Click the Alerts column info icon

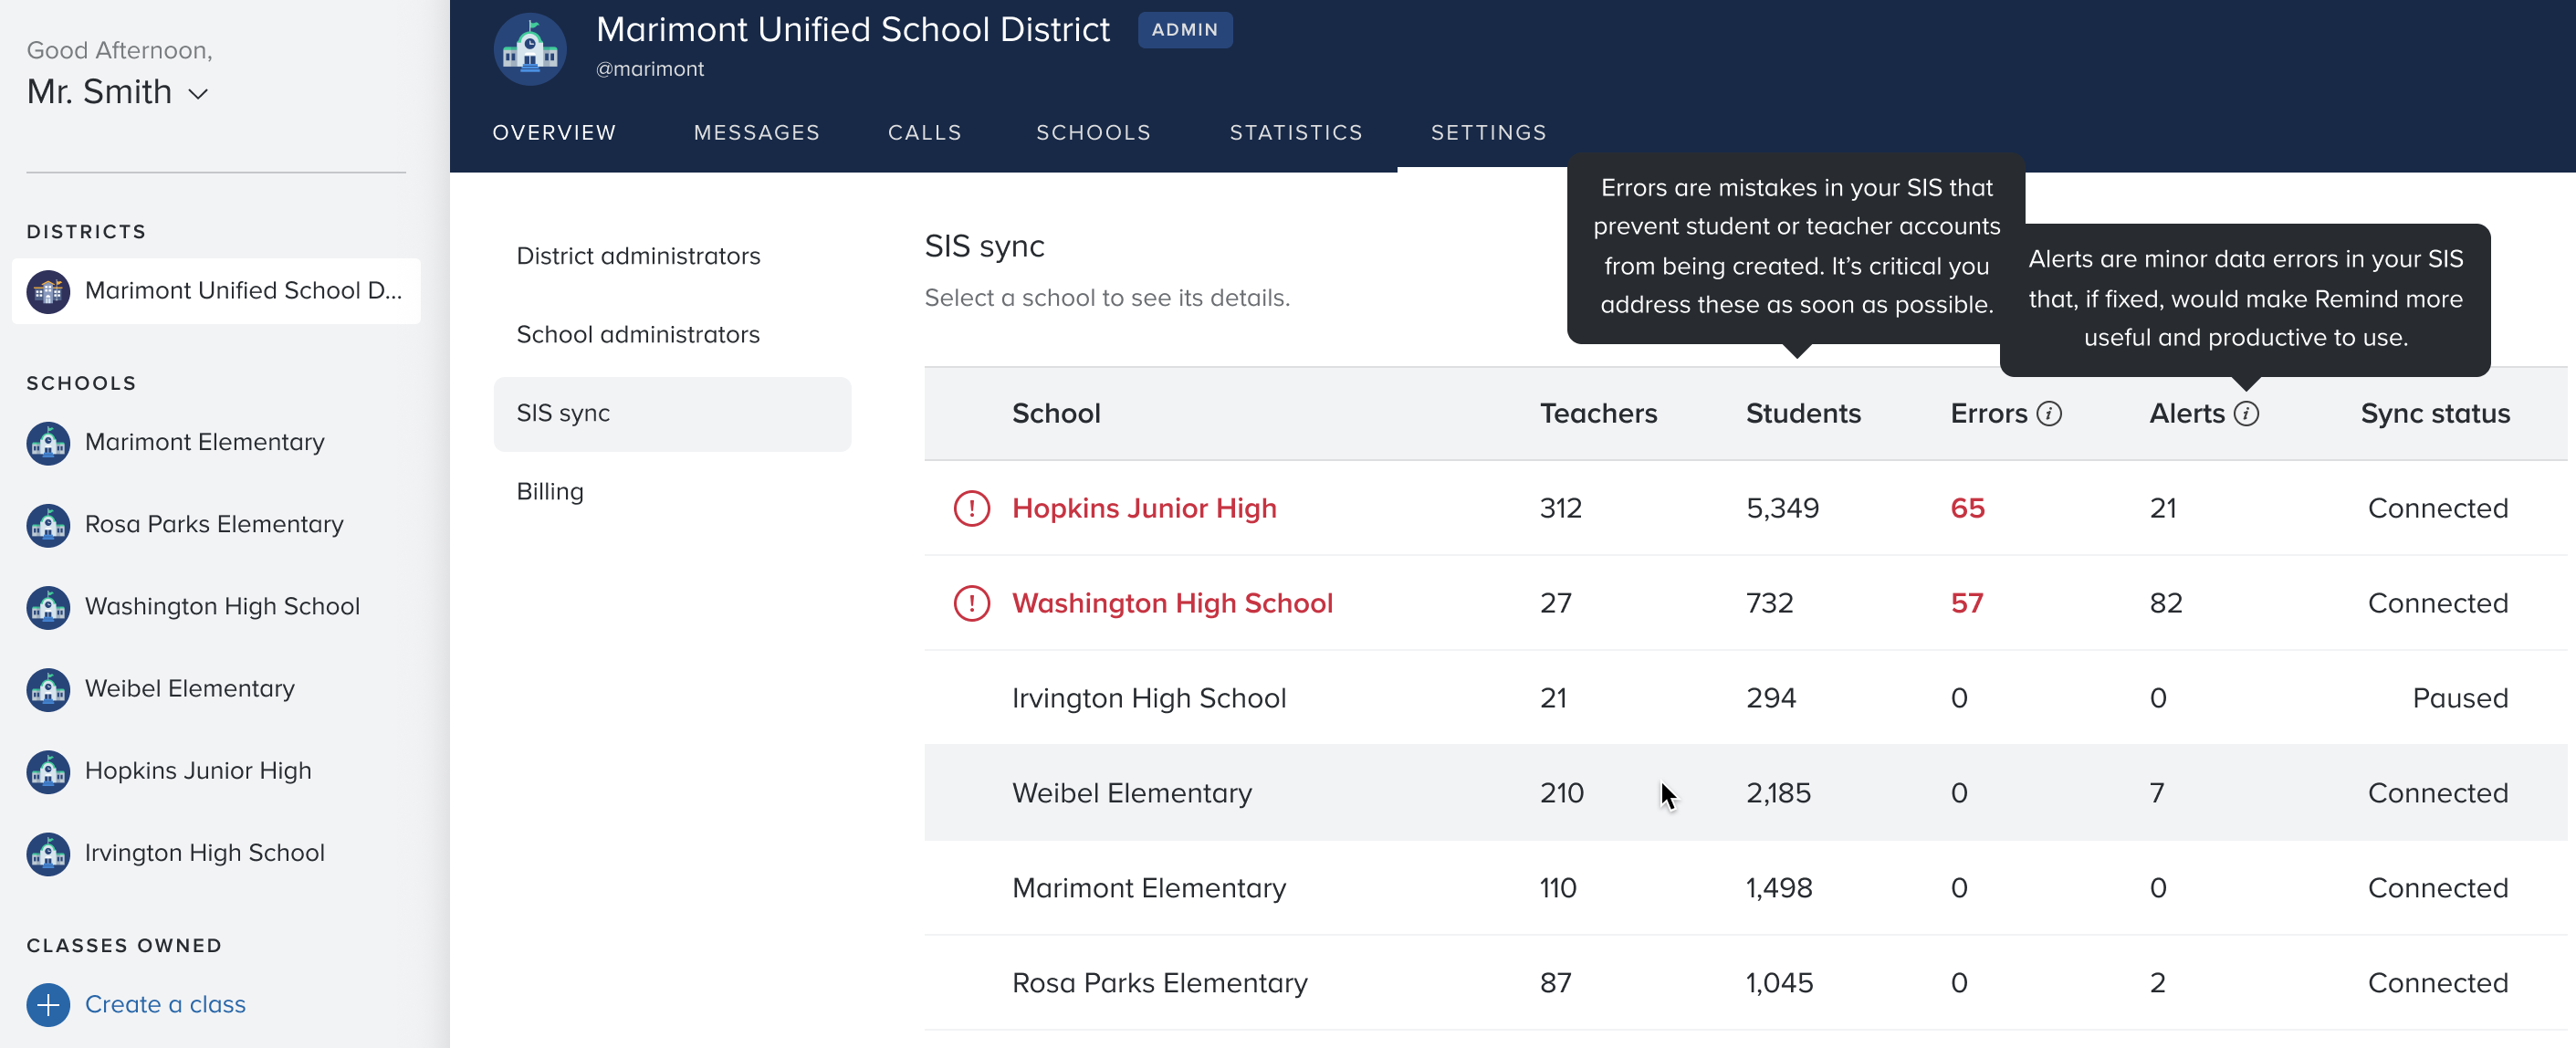point(2246,413)
